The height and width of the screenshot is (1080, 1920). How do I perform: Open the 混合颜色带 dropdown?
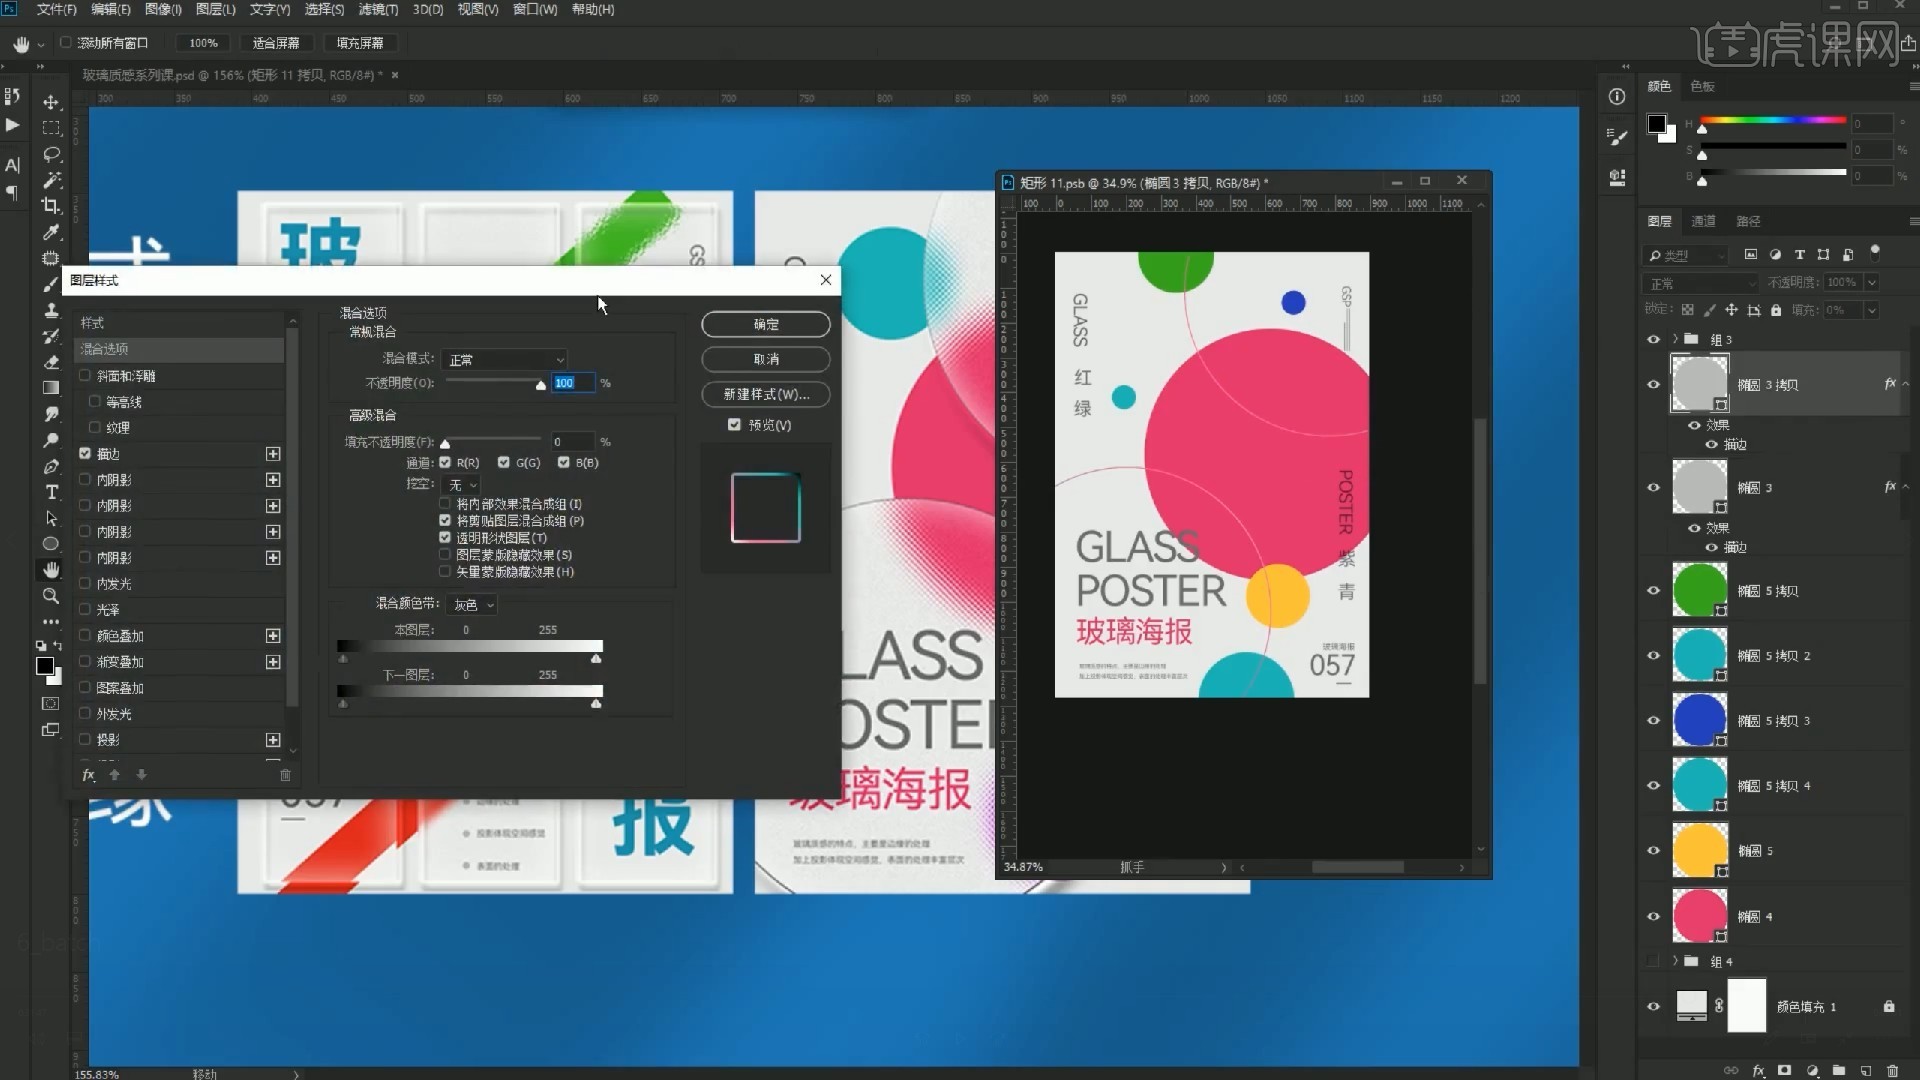472,605
